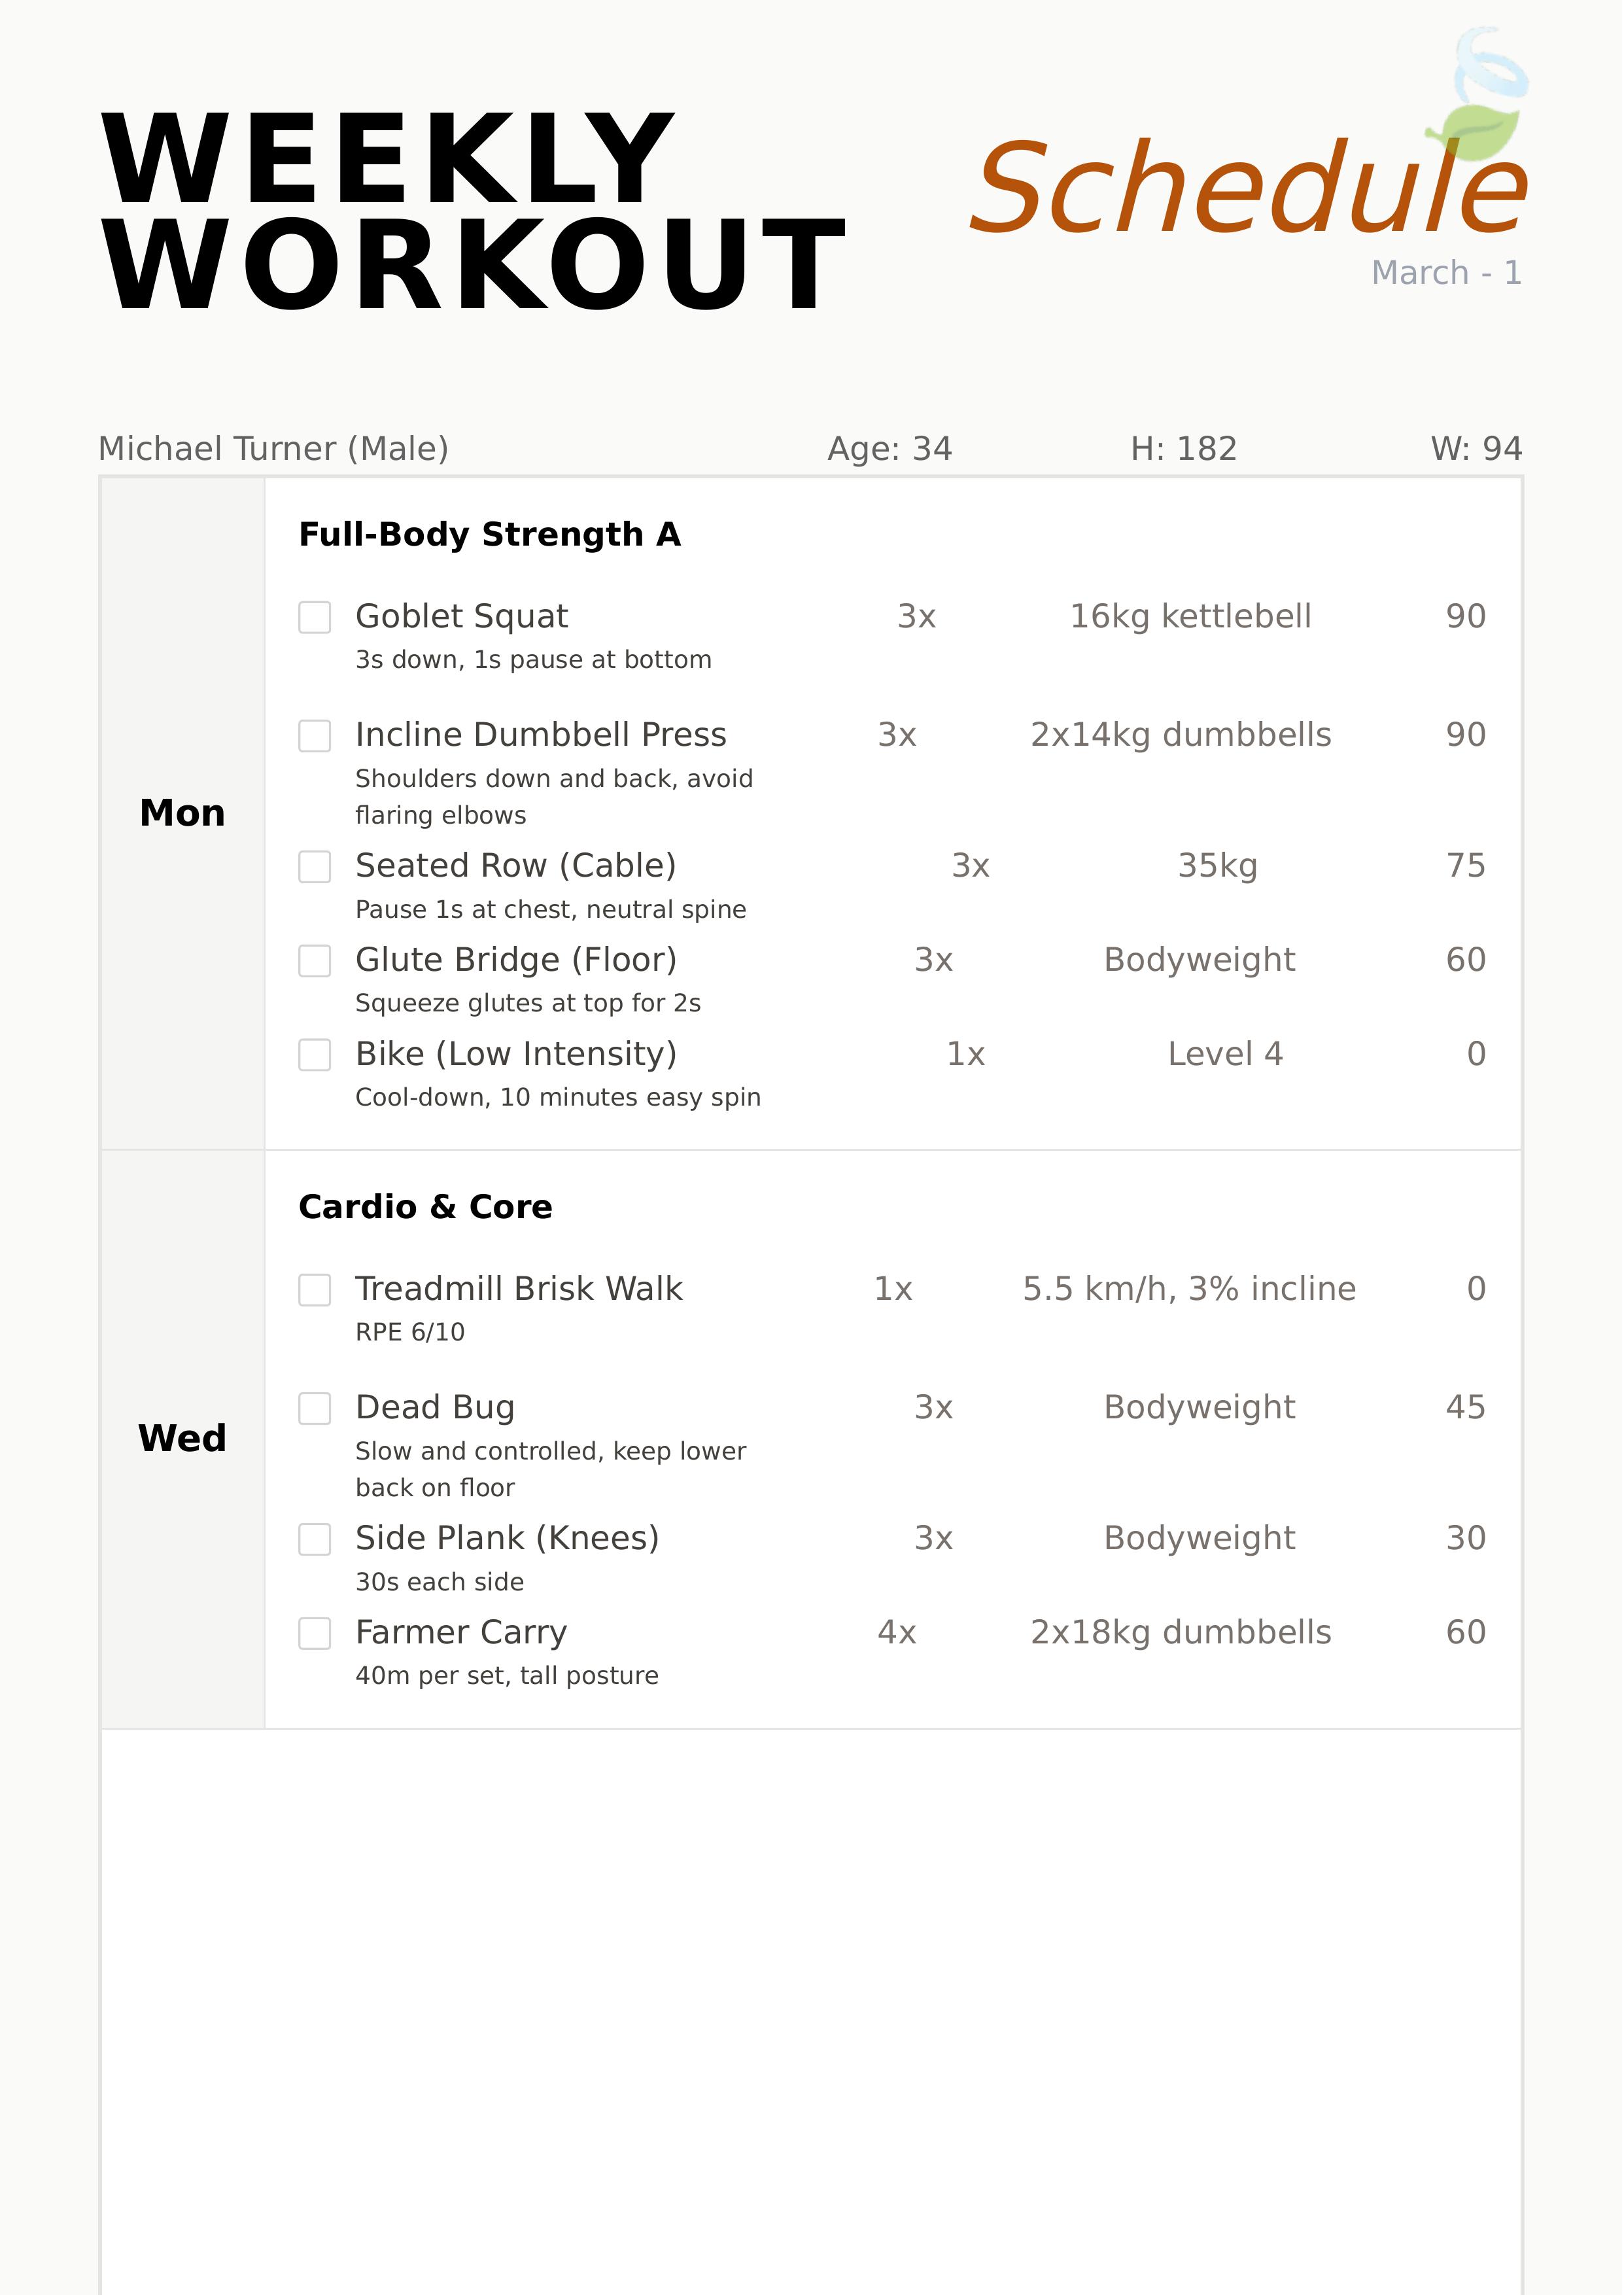This screenshot has width=1624, height=2295.
Task: Mark Seated Row (Cable) as done
Action: 315,866
